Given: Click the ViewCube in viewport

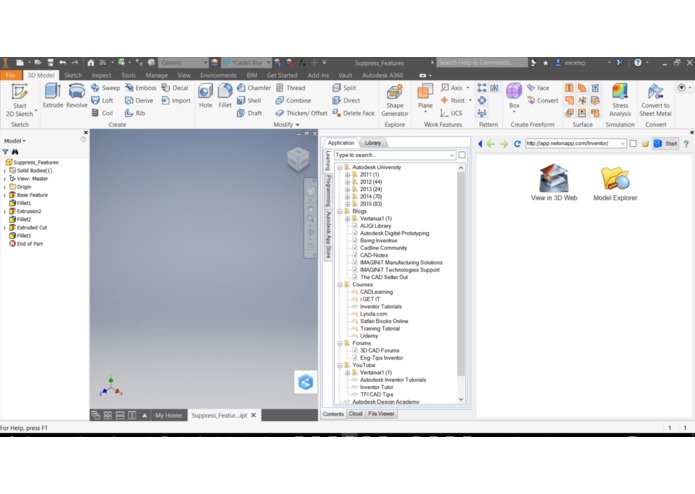Looking at the screenshot, I should 298,158.
